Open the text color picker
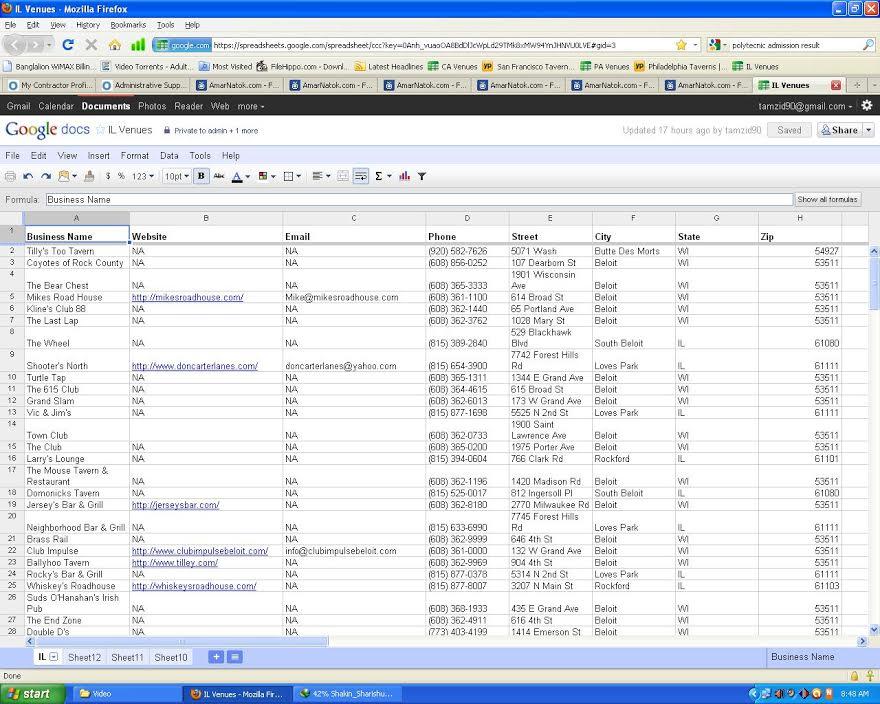The width and height of the screenshot is (880, 704). coord(237,176)
